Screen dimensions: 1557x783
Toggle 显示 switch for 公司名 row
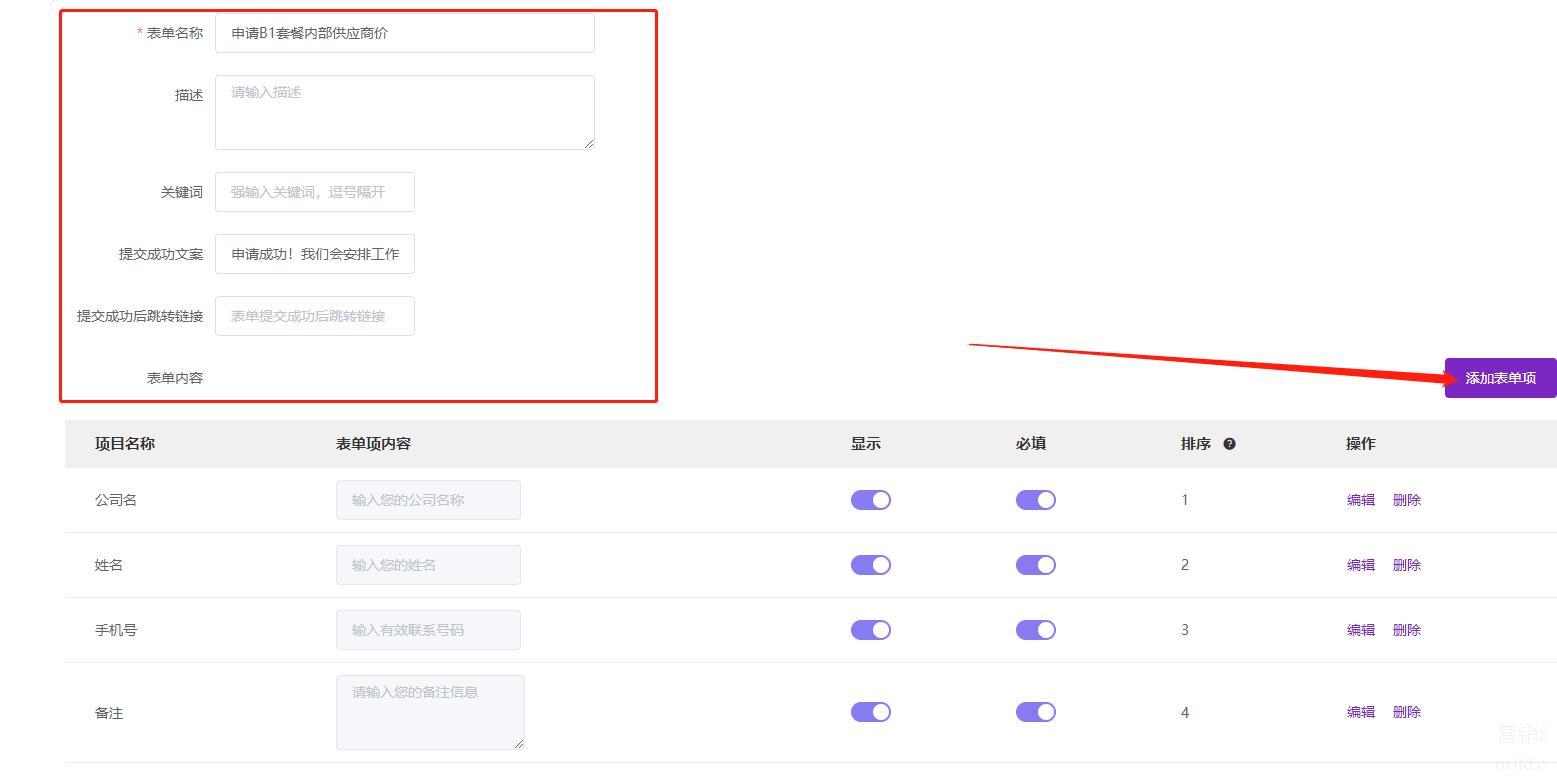tap(870, 500)
